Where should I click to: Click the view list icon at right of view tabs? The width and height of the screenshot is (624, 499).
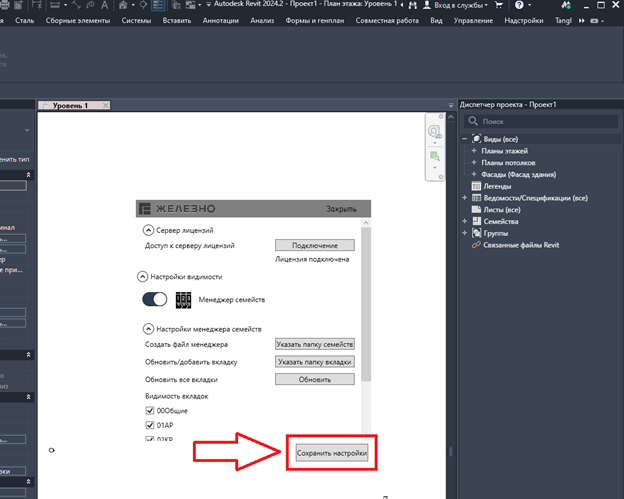(x=451, y=105)
